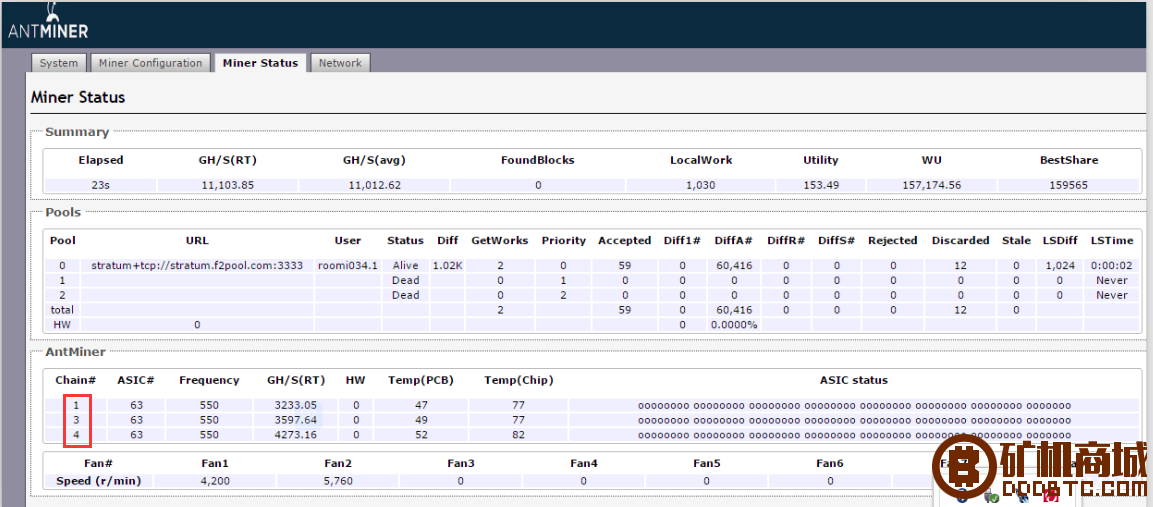
Task: Click the 'total' row label in Pools
Action: [x=63, y=310]
